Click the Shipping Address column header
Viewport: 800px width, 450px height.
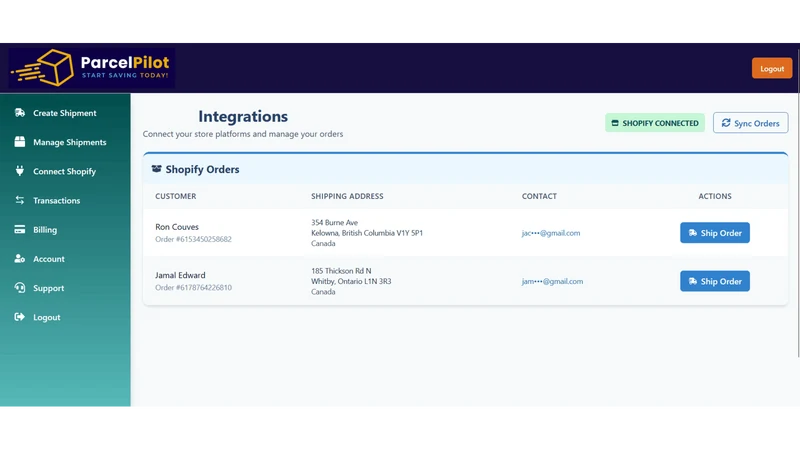click(347, 196)
